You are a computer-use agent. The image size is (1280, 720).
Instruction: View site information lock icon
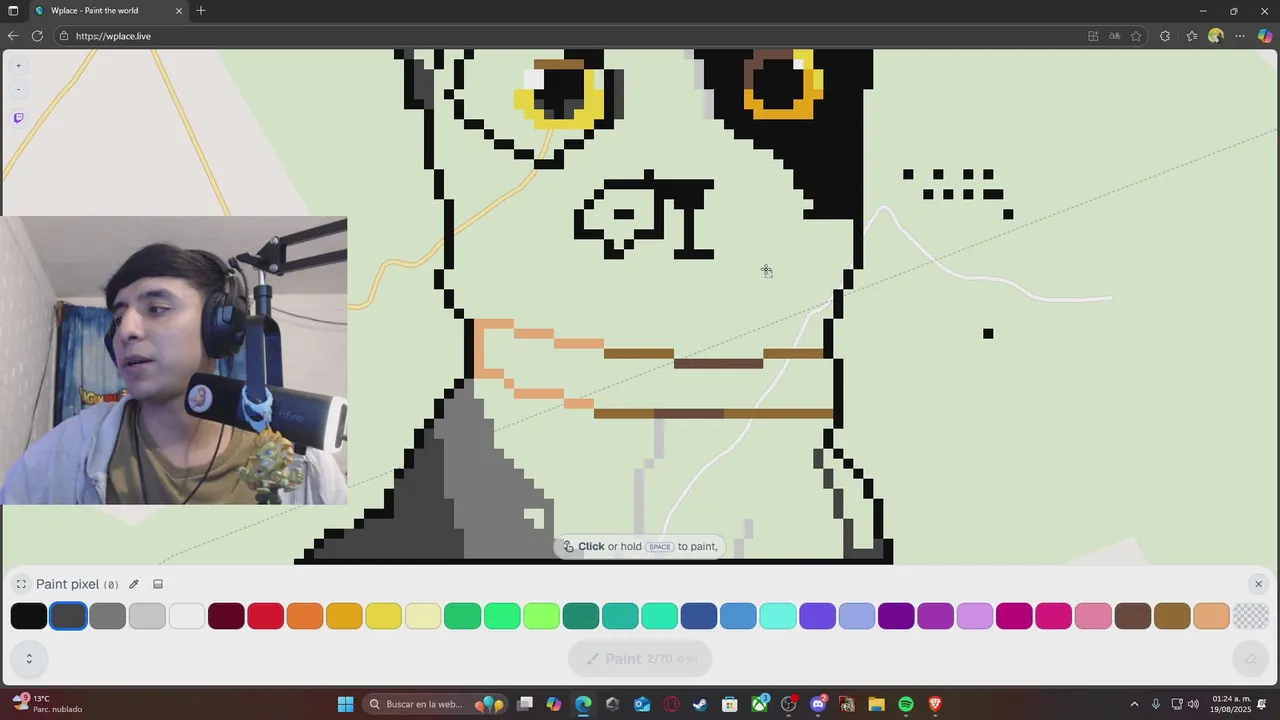click(64, 36)
